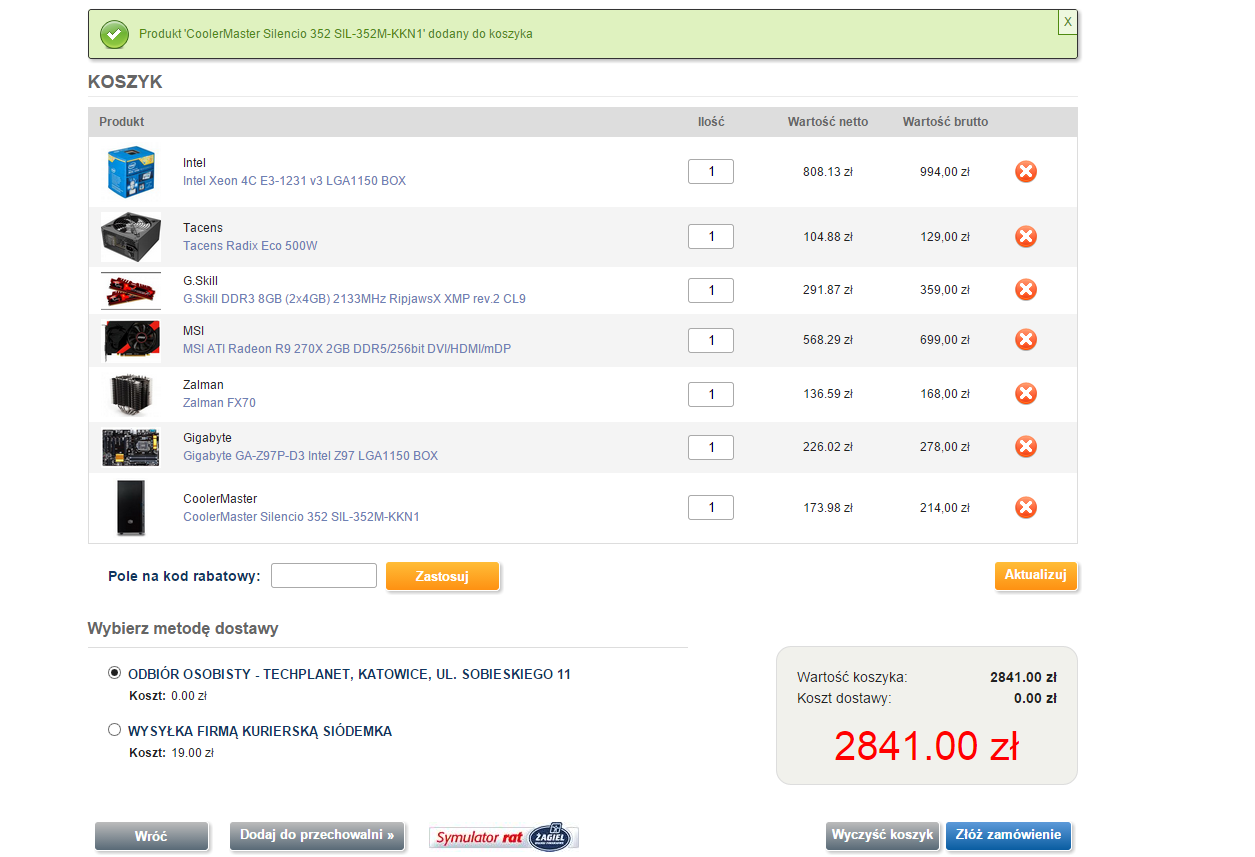This screenshot has height=857, width=1255.
Task: Click the Wartość brutto column header
Action: (945, 122)
